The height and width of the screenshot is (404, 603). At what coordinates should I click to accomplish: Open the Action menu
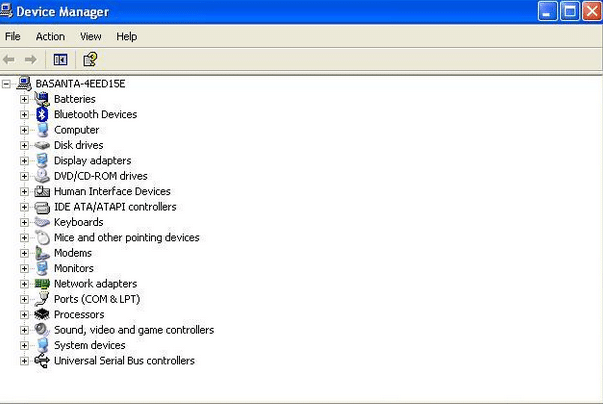pos(50,37)
